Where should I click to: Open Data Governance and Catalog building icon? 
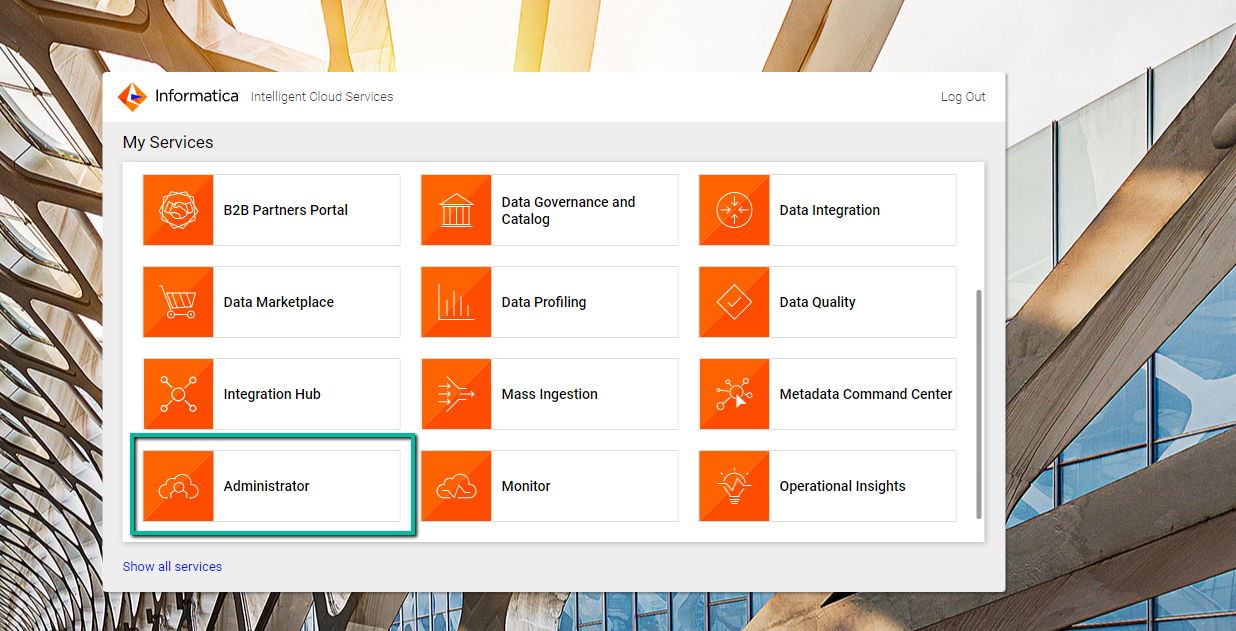click(456, 210)
